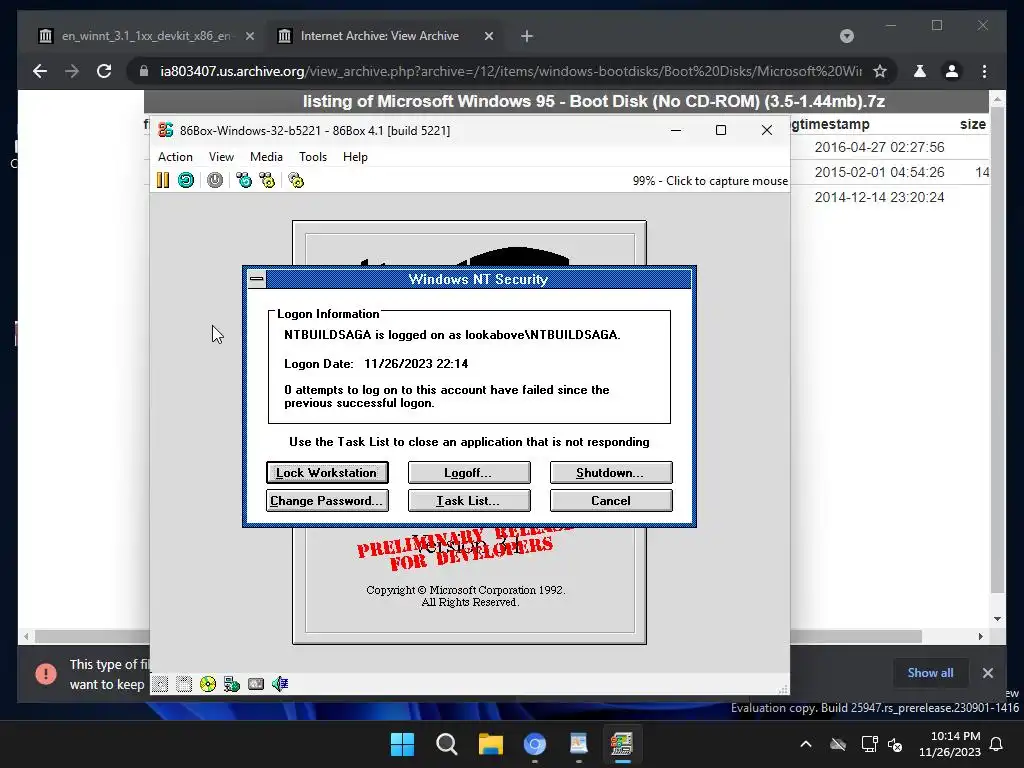Click the download warning exclamation icon
Image resolution: width=1024 pixels, height=768 pixels.
46,673
